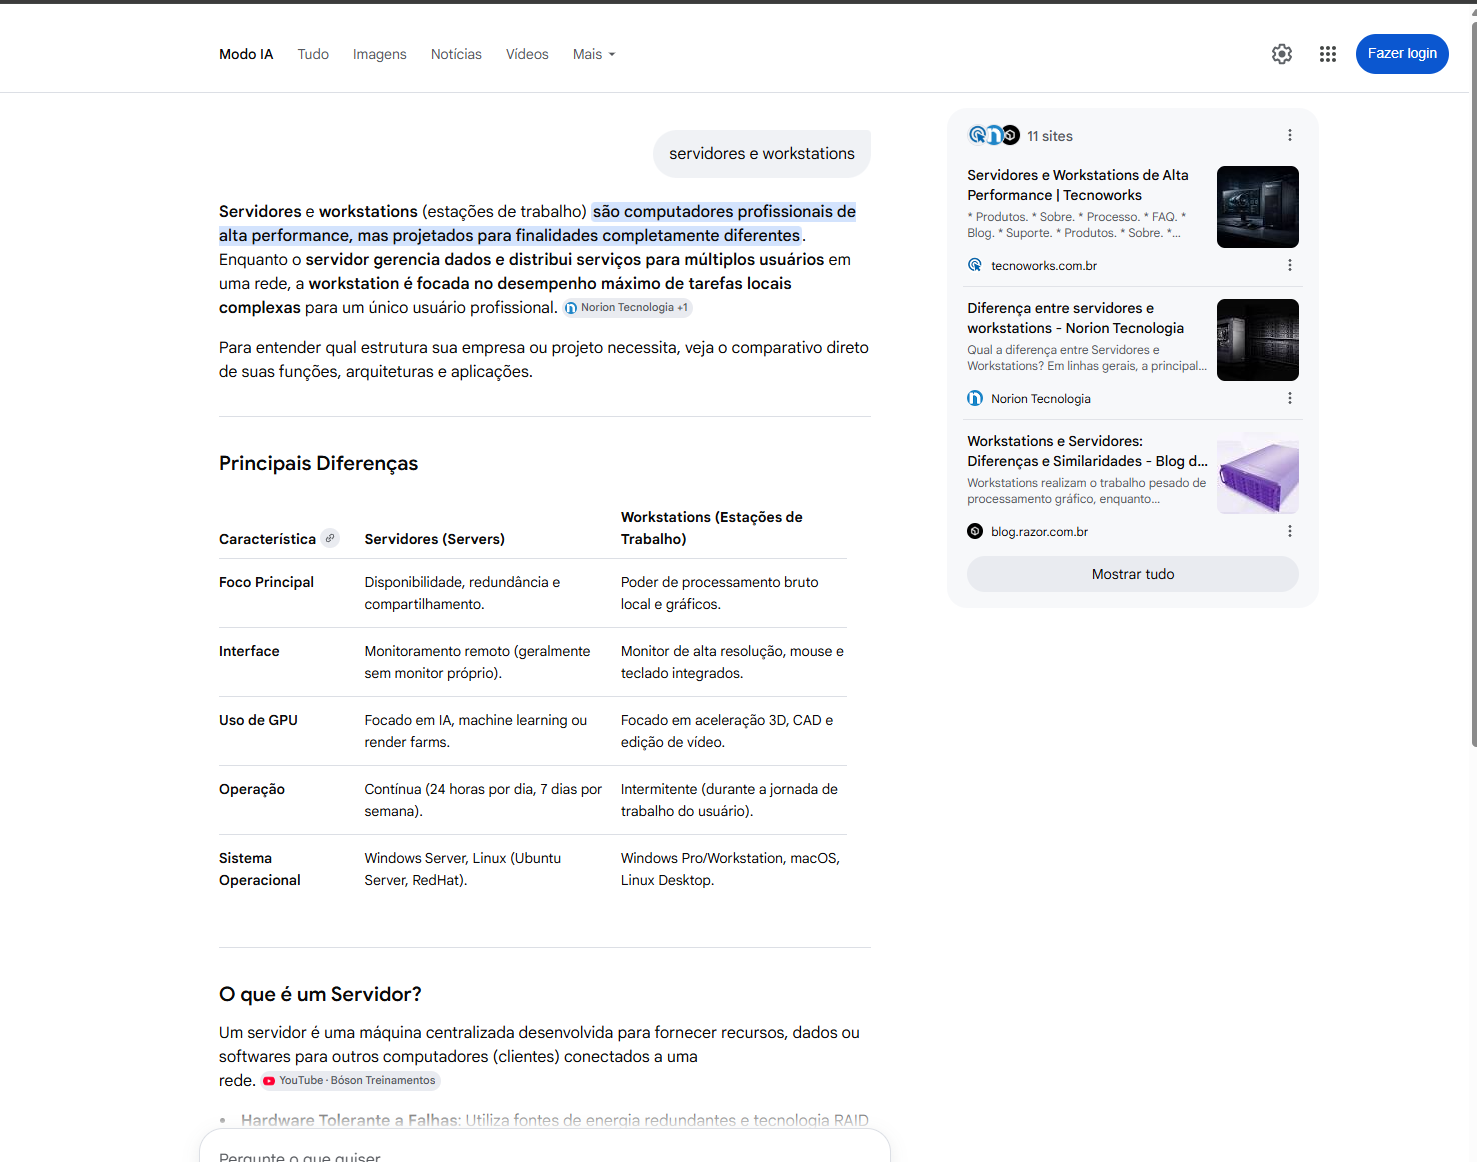Open the Norion Tecnologia +1 citation chip

click(628, 308)
